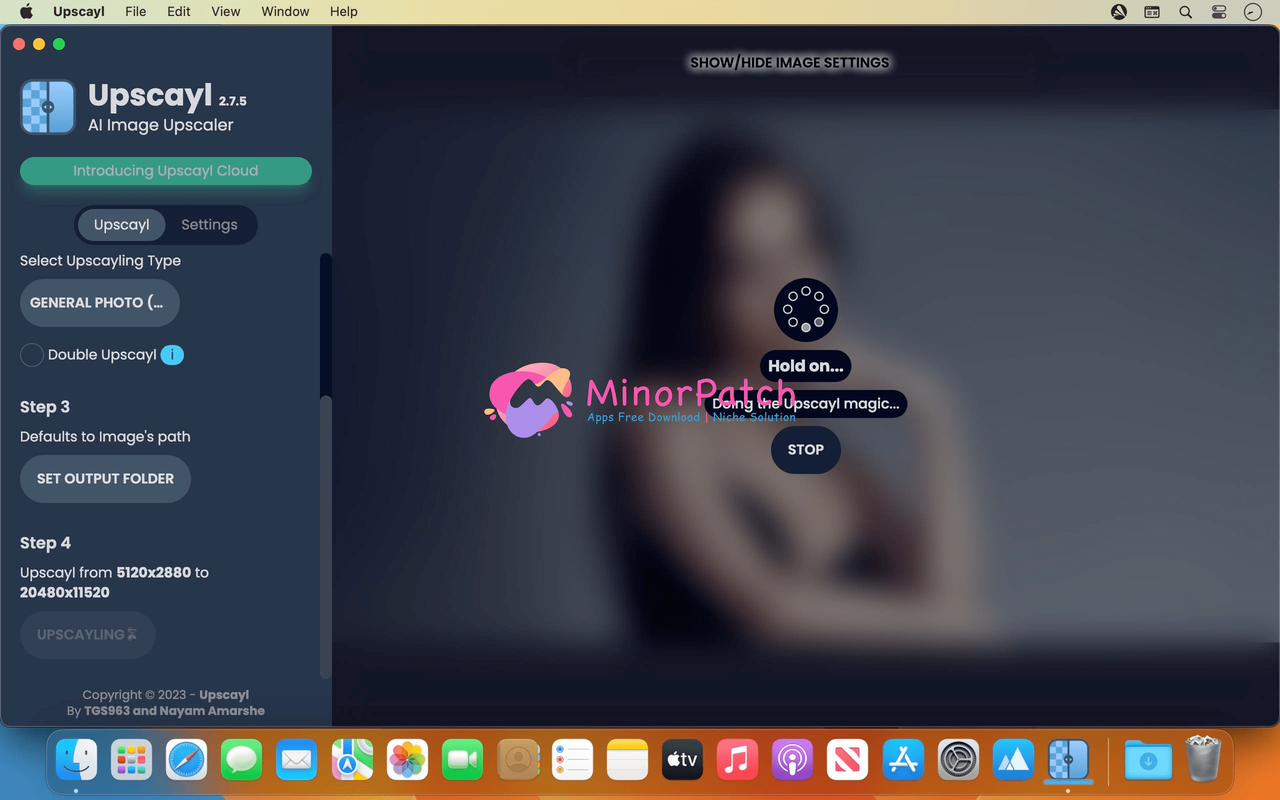This screenshot has width=1280, height=800.
Task: Open Reminders from the dock
Action: pyautogui.click(x=573, y=760)
